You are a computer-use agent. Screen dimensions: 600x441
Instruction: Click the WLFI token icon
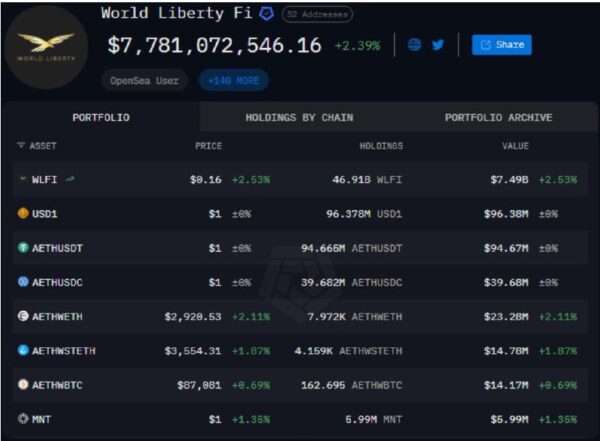pyautogui.click(x=23, y=179)
